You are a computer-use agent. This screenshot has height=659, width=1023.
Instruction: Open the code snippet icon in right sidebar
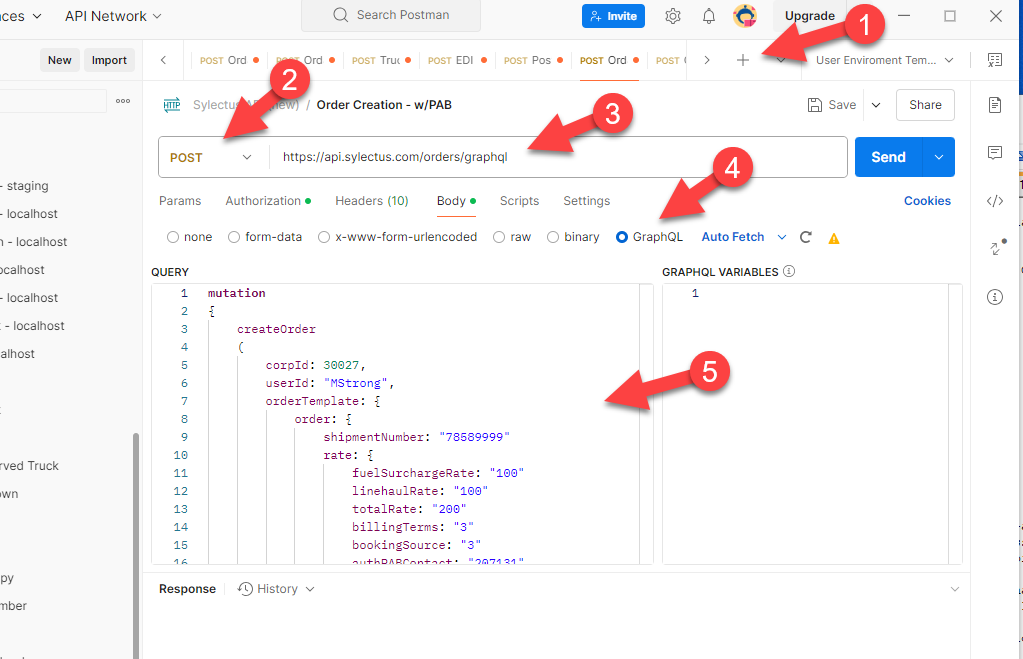(994, 201)
